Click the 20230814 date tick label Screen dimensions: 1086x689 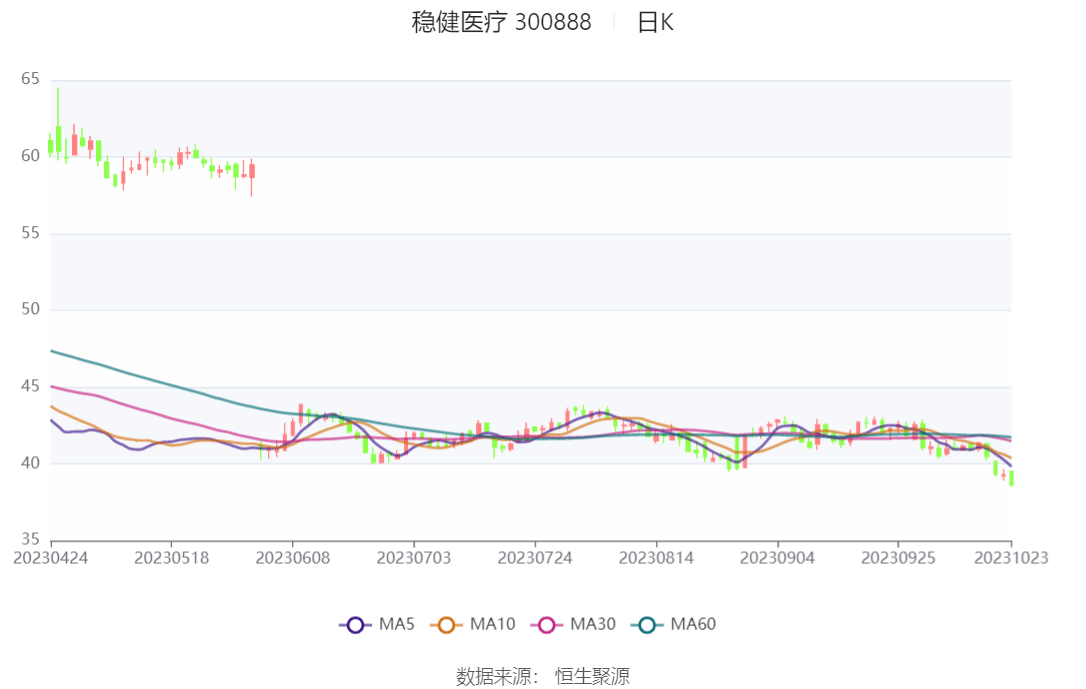pos(656,558)
